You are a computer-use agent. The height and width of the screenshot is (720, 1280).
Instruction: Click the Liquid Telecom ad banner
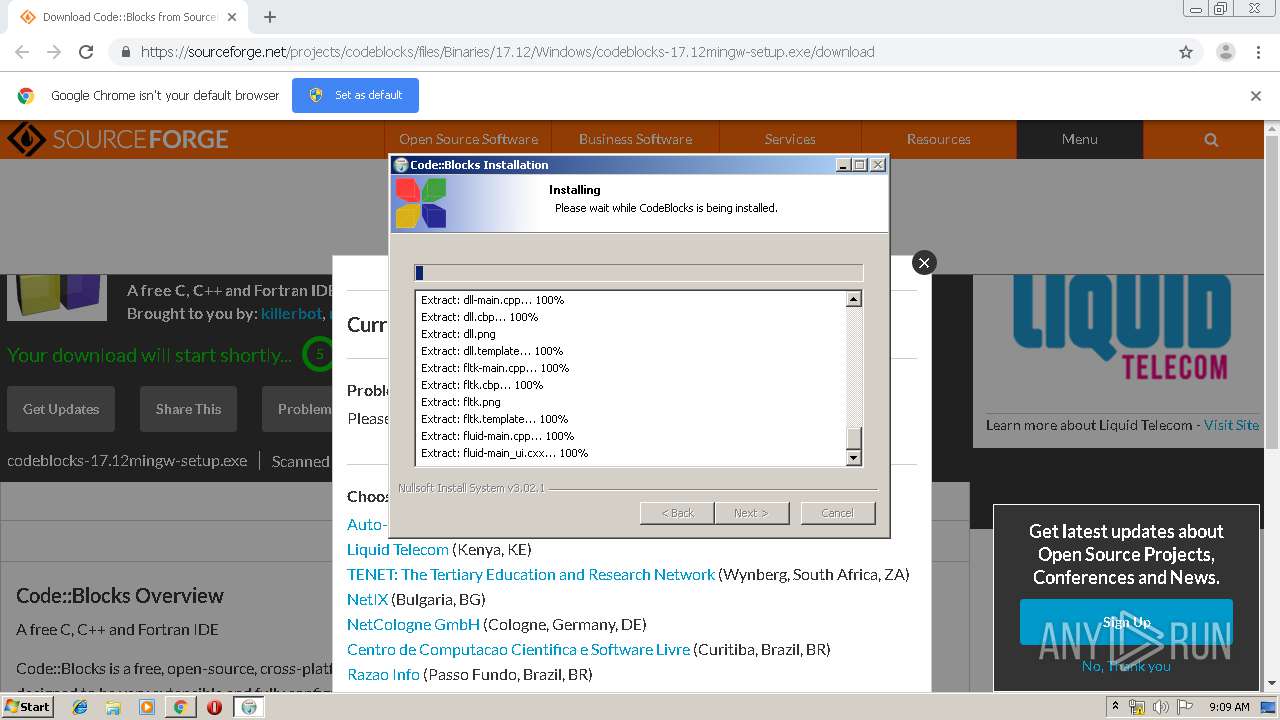click(1121, 330)
